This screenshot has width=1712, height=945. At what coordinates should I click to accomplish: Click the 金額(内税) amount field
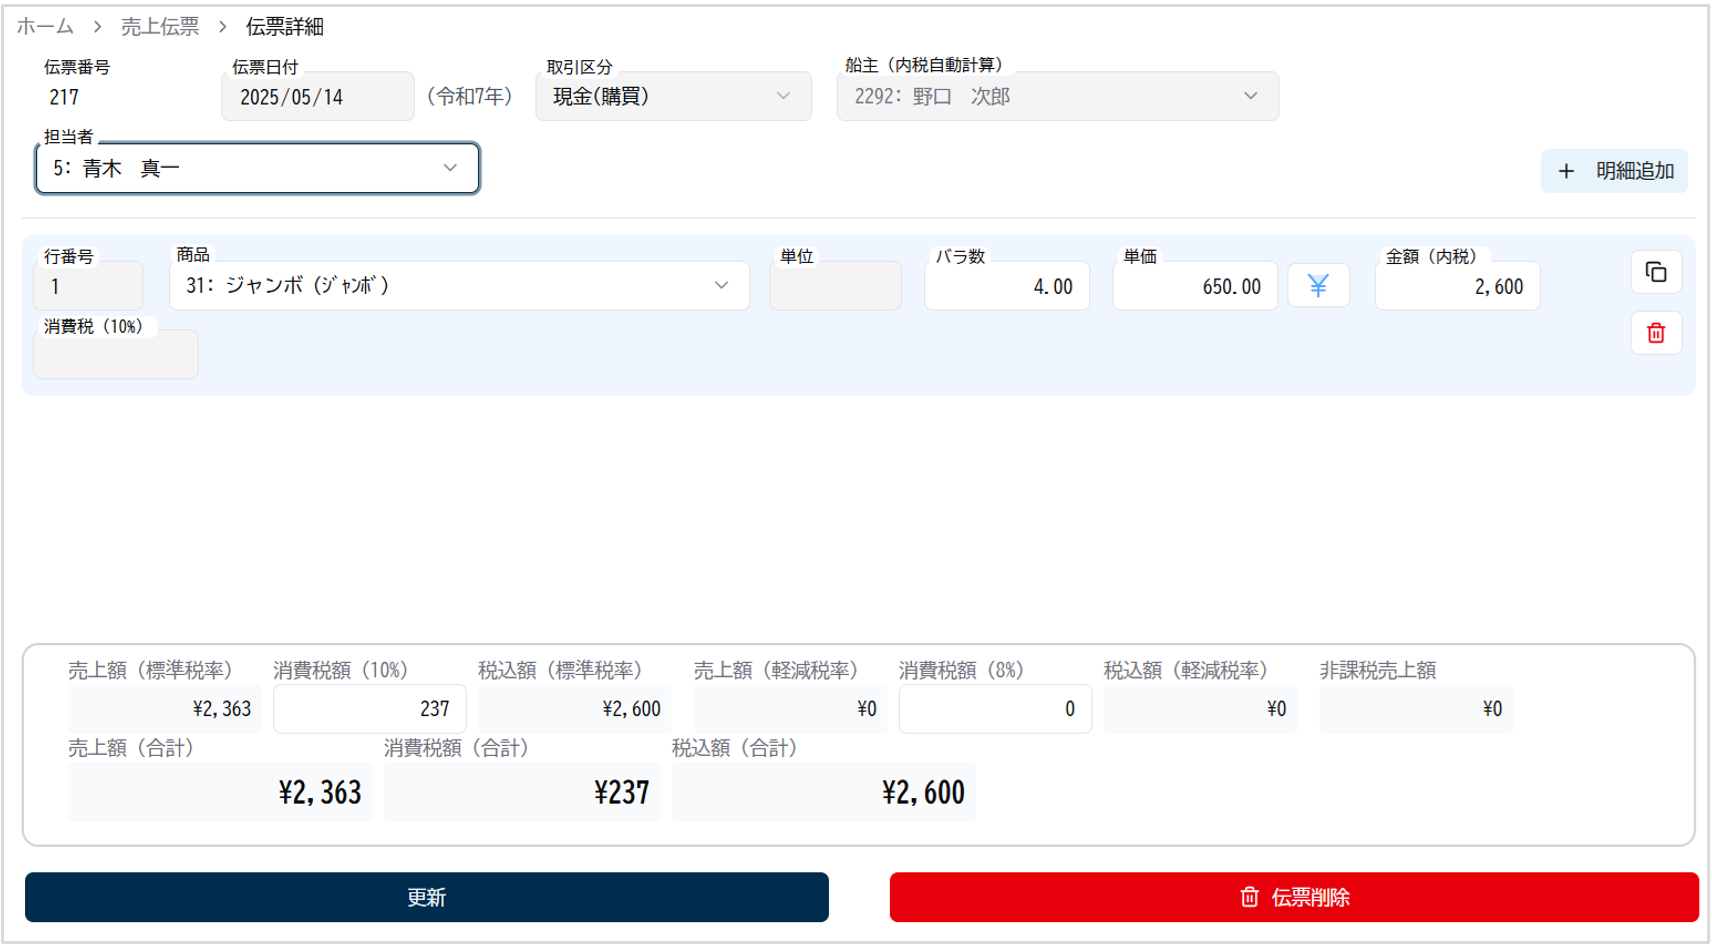pyautogui.click(x=1456, y=287)
